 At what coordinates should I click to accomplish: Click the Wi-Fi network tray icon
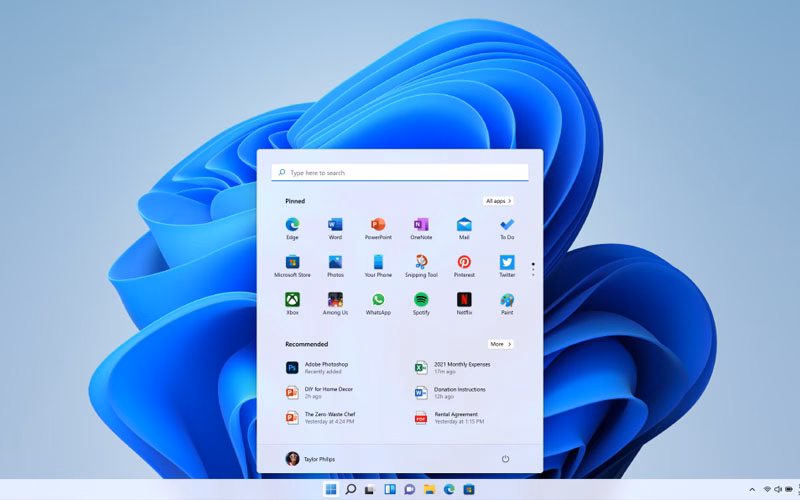click(767, 490)
